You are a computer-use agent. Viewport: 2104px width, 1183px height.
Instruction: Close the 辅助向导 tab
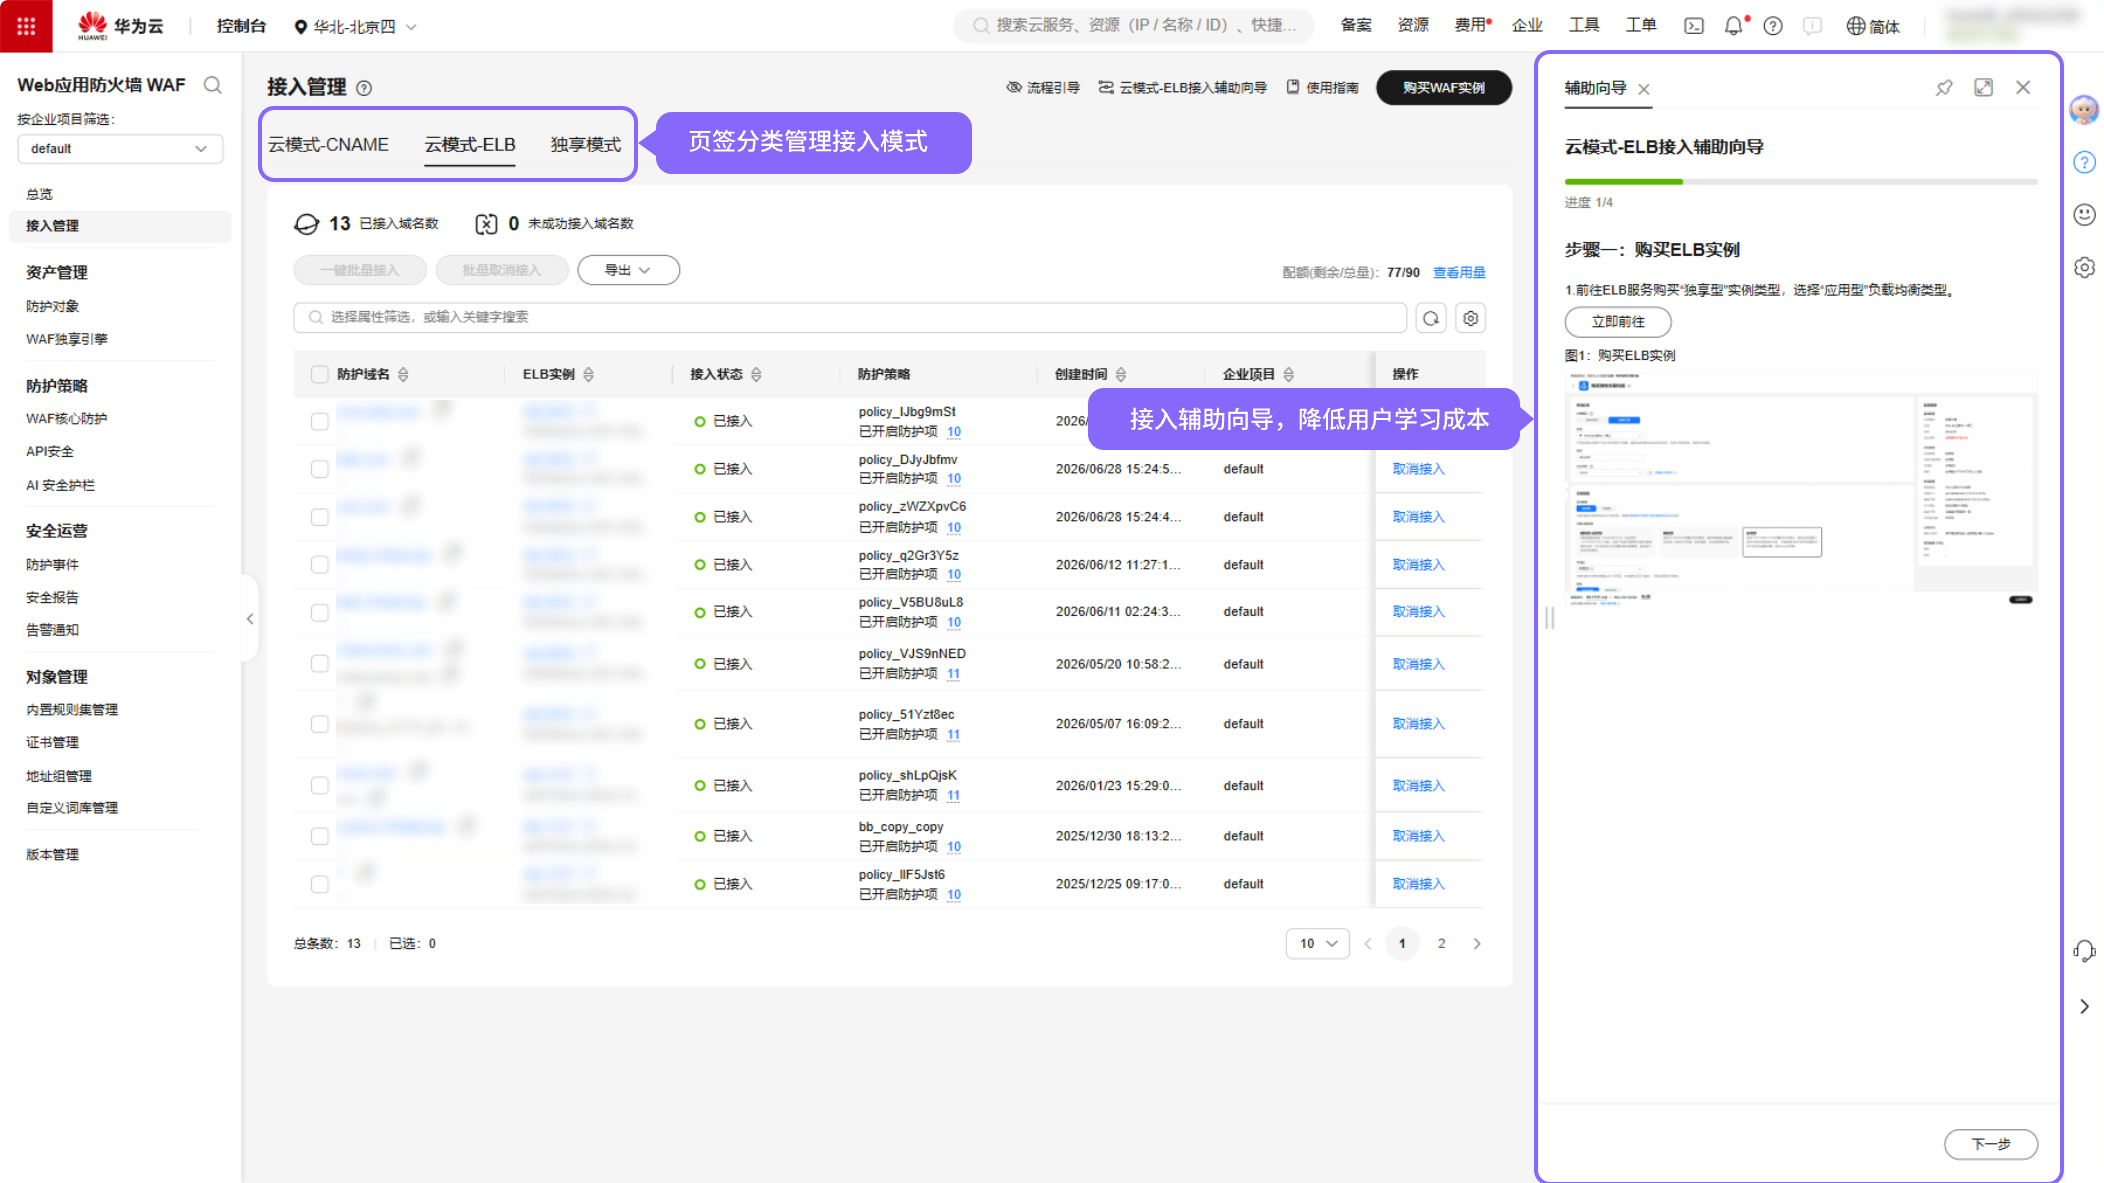pos(1644,89)
